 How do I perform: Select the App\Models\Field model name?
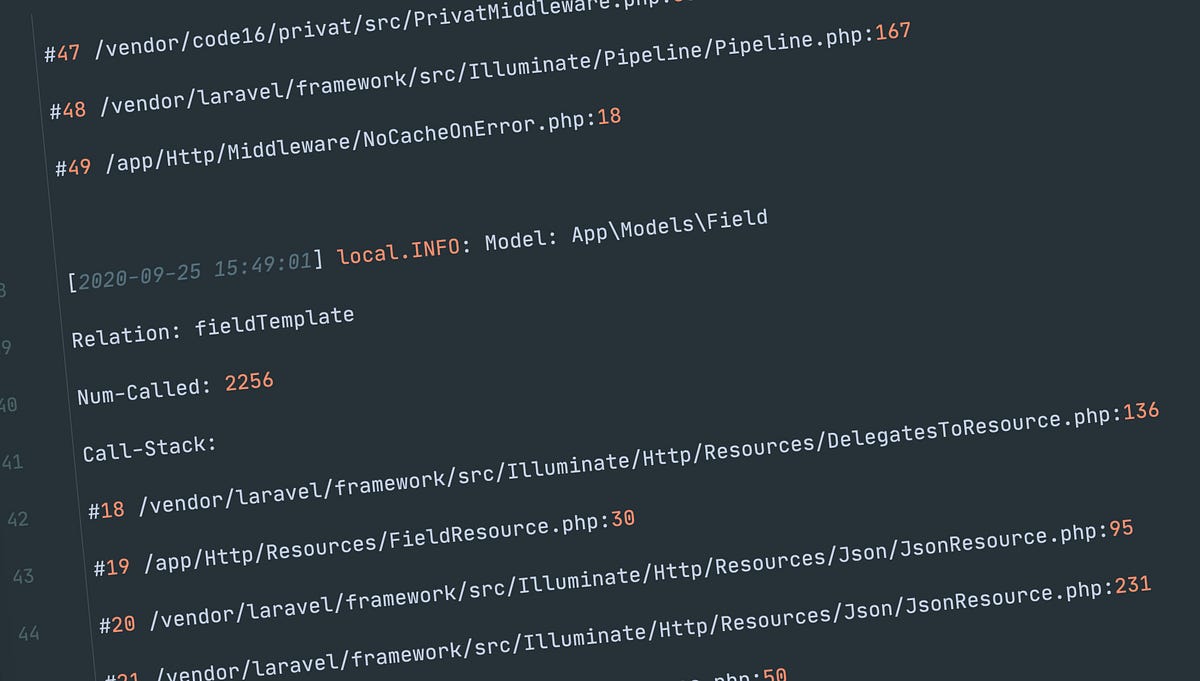[x=670, y=220]
